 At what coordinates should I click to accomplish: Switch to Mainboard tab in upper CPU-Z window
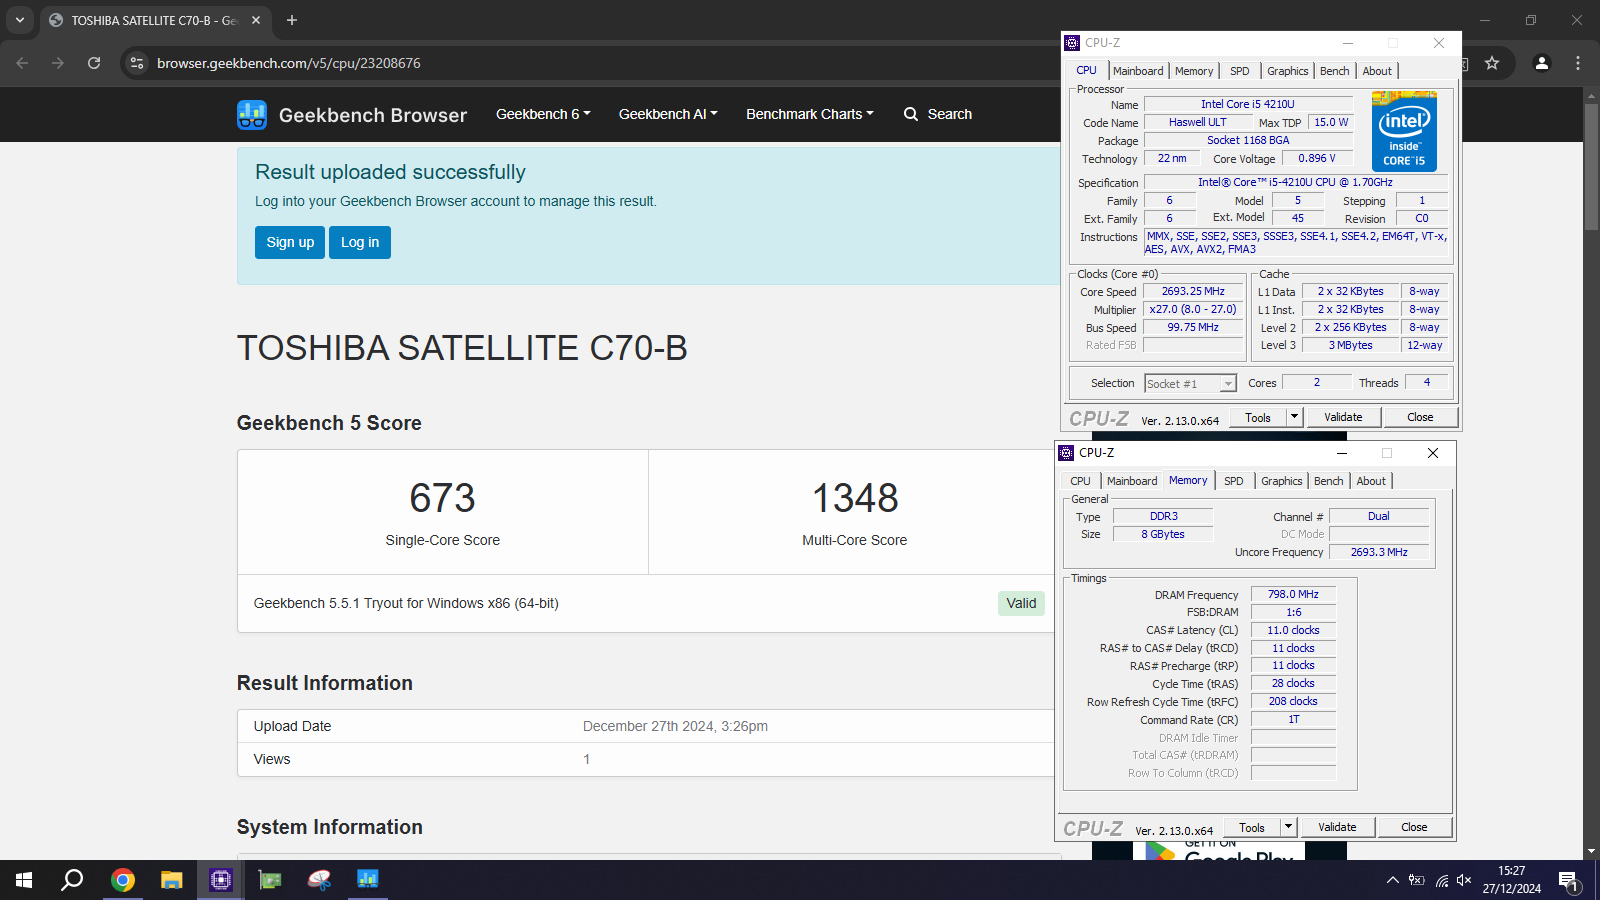pos(1138,71)
